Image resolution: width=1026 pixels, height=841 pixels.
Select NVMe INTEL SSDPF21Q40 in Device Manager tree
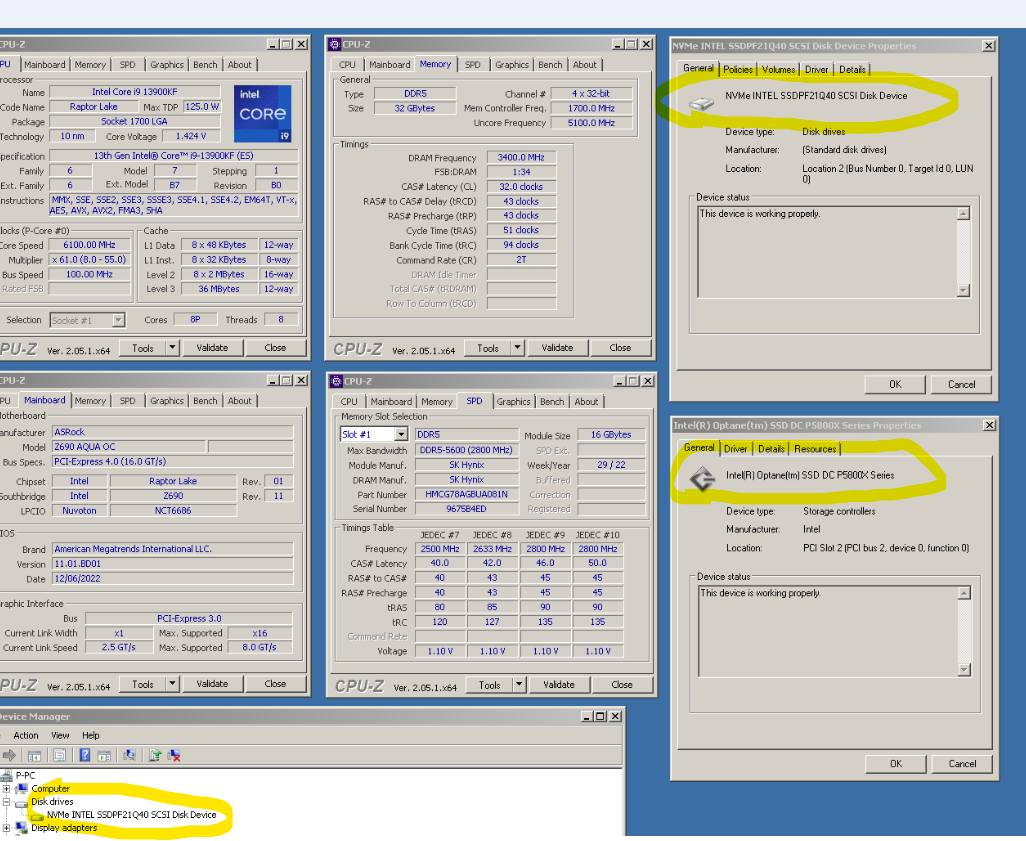coord(132,815)
